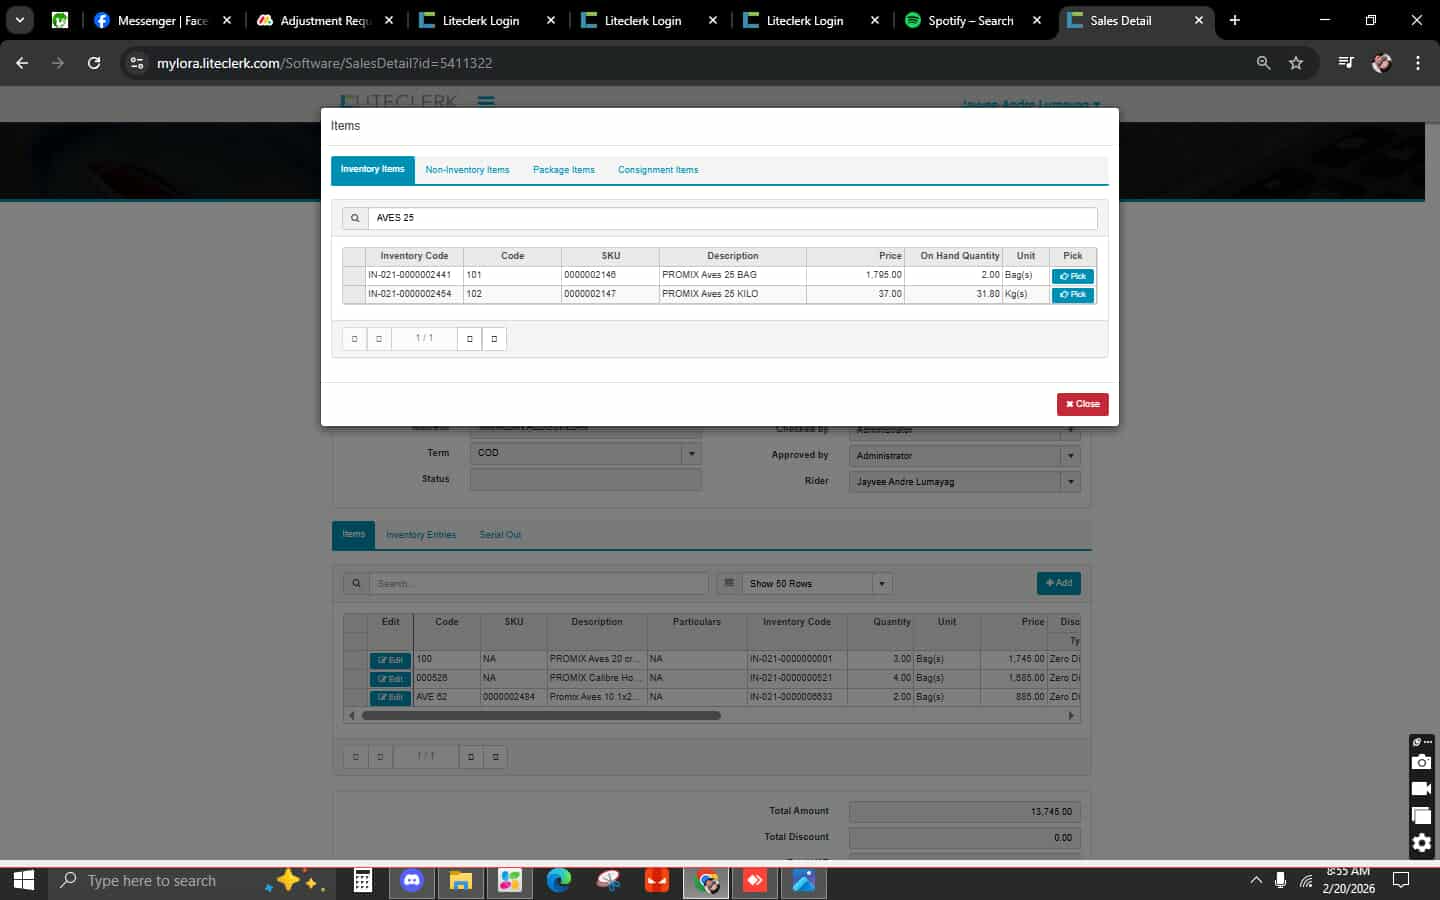Bookmark this page using the star icon
This screenshot has width=1440, height=900.
point(1296,63)
